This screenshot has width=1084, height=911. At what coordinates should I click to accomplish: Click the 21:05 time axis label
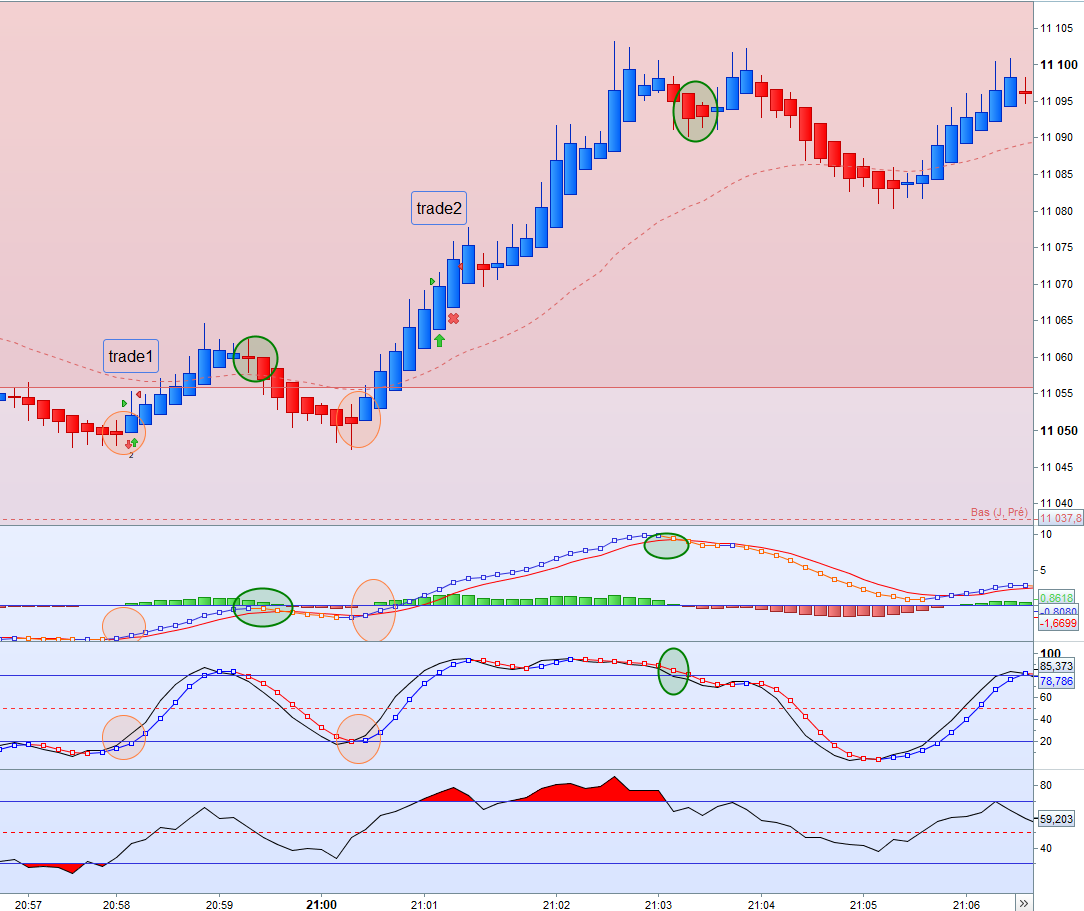click(x=863, y=905)
